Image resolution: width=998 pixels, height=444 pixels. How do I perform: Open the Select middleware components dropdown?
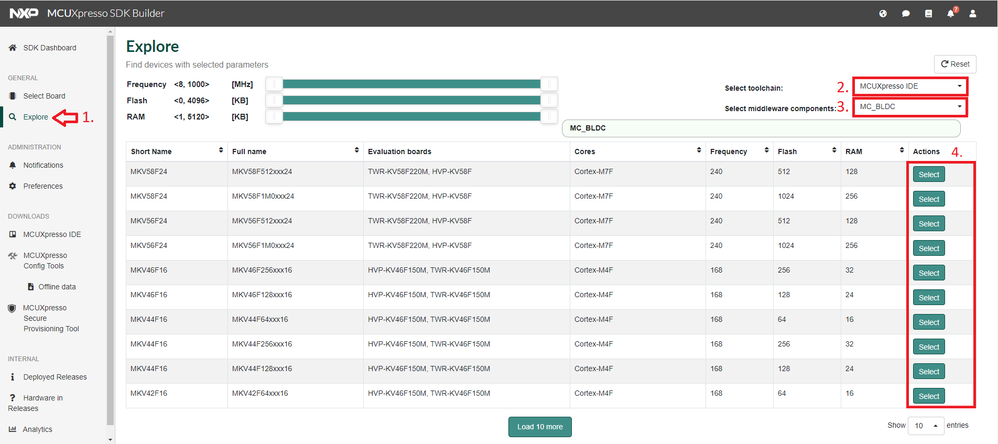pyautogui.click(x=910, y=107)
